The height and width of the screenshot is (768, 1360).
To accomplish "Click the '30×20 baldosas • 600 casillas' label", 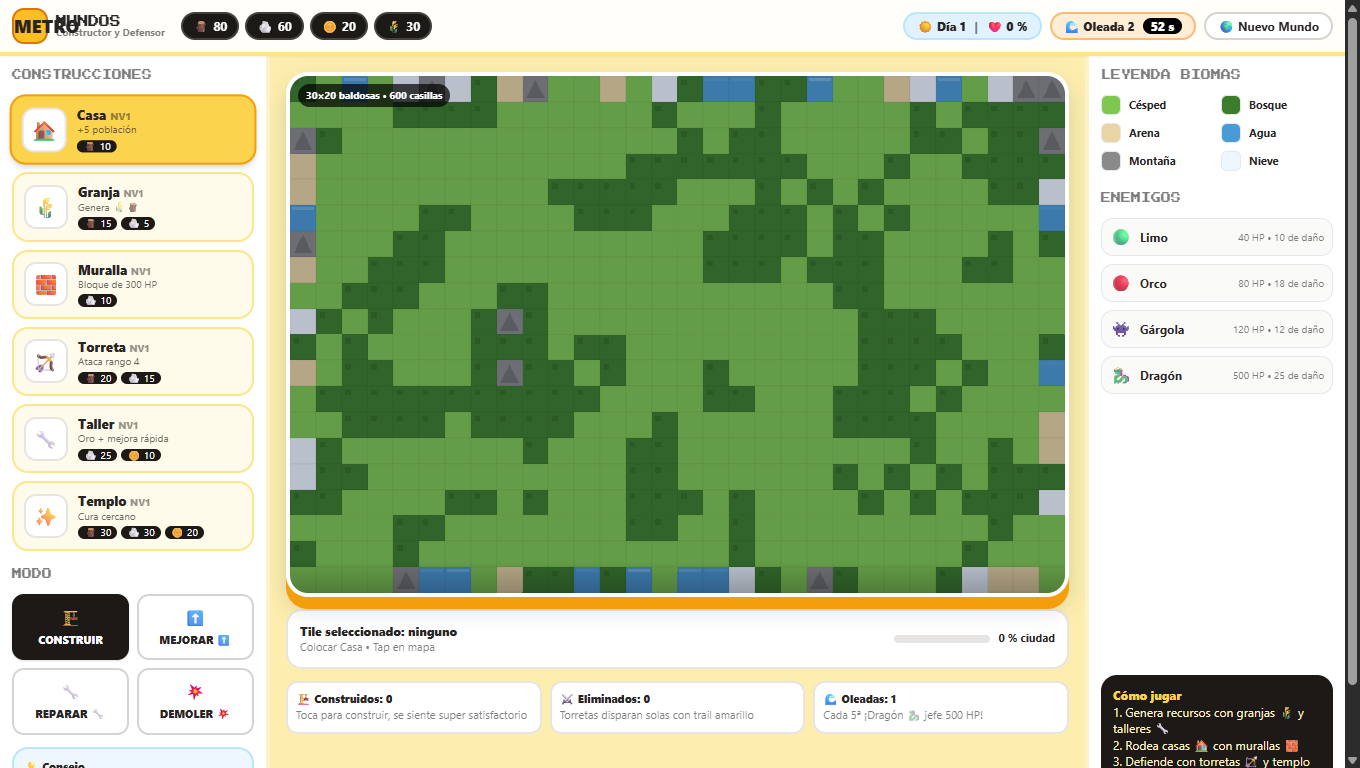I will (x=374, y=95).
